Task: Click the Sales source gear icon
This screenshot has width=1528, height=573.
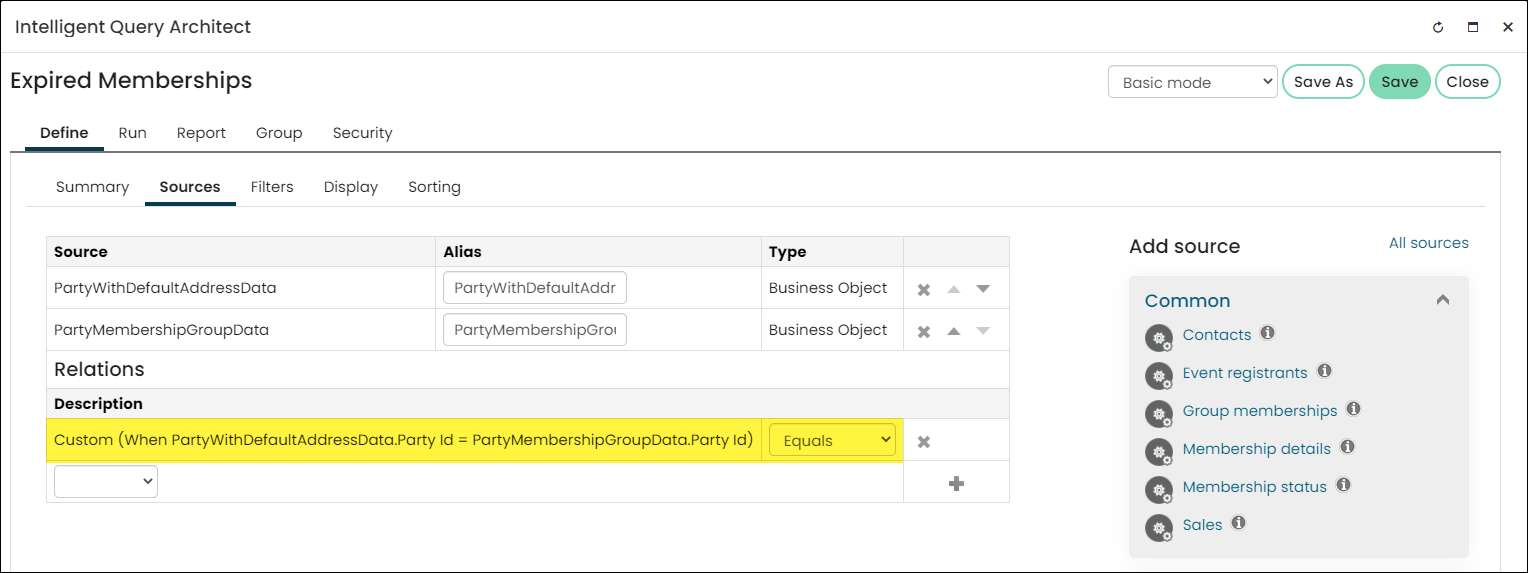Action: click(x=1158, y=528)
